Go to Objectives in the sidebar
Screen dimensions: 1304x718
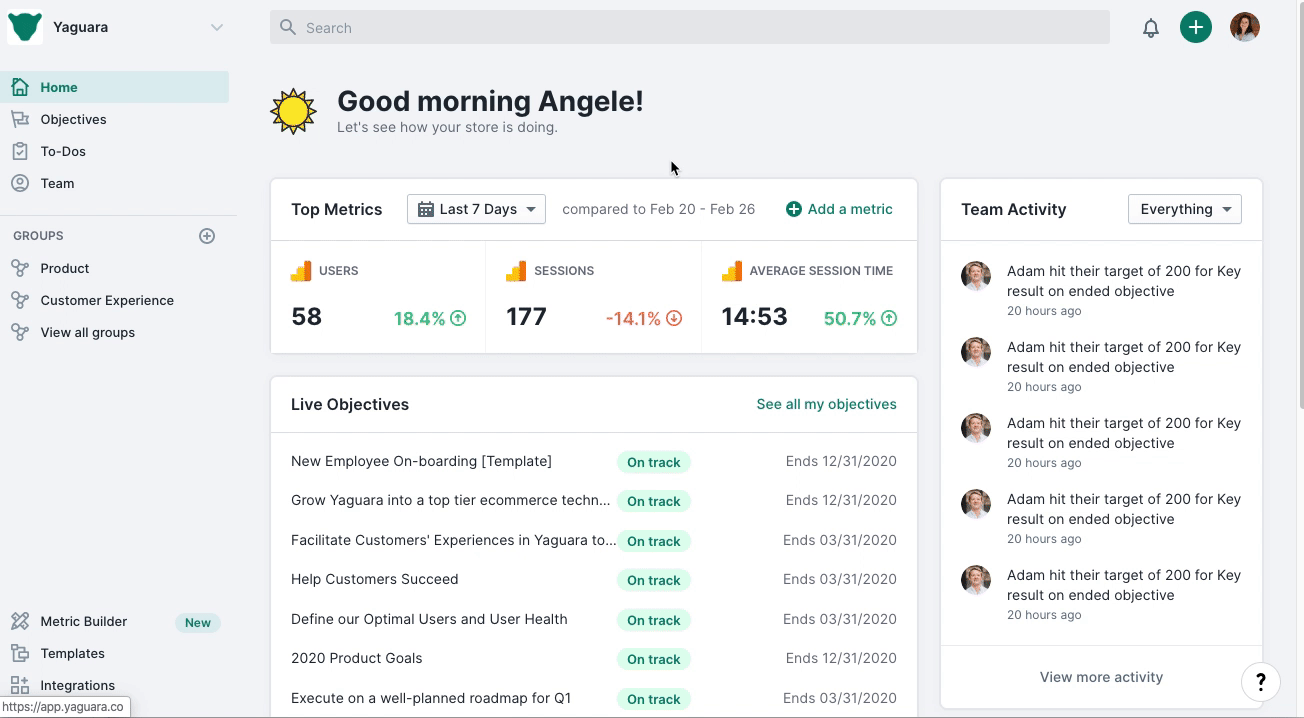coord(73,119)
